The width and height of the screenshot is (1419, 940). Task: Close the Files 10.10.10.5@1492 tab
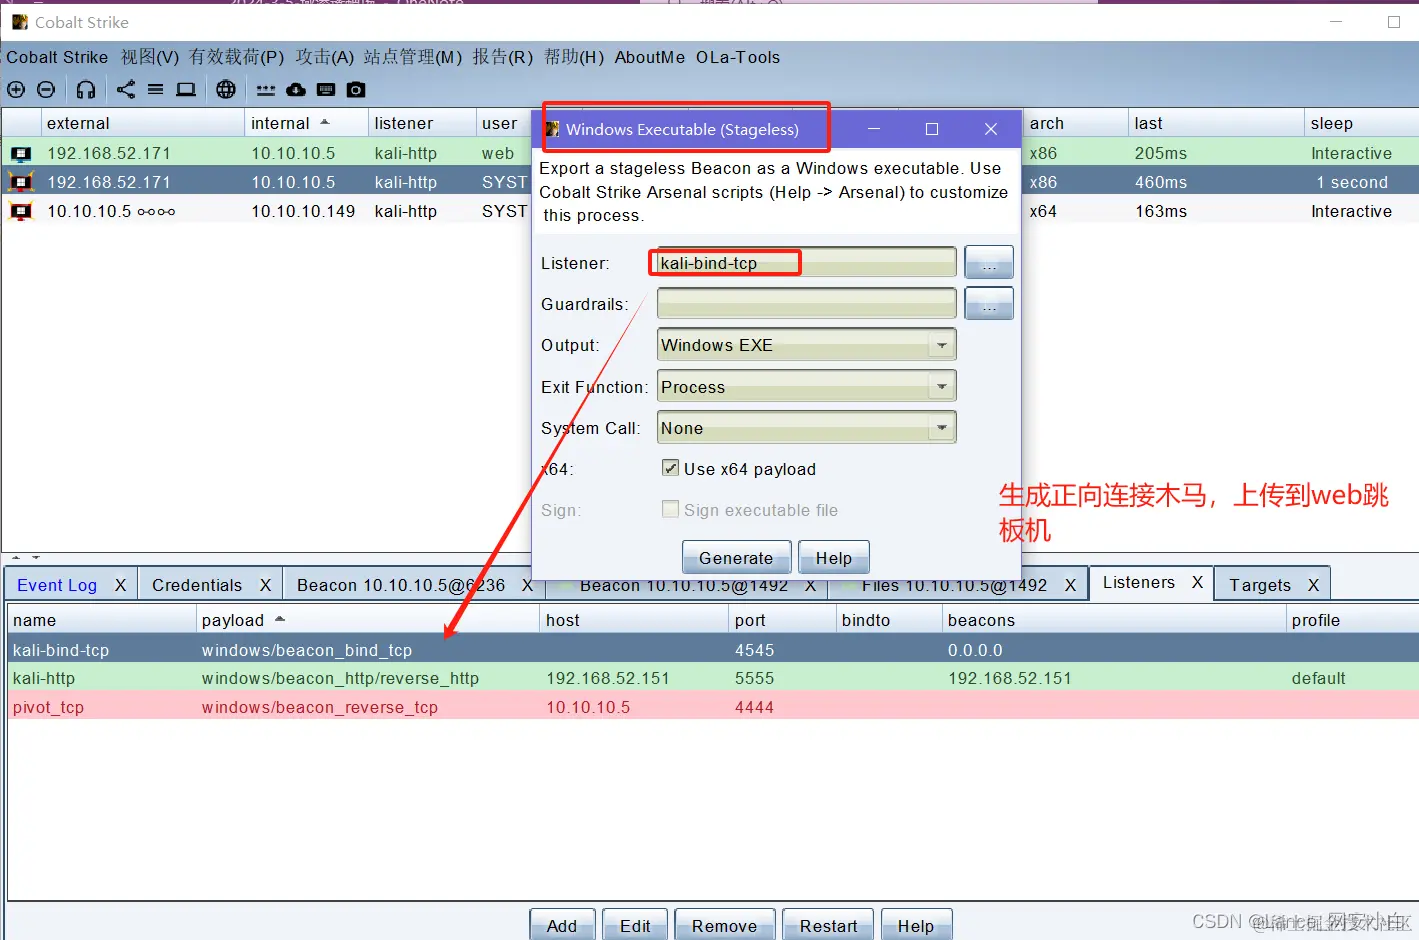[x=1070, y=585]
